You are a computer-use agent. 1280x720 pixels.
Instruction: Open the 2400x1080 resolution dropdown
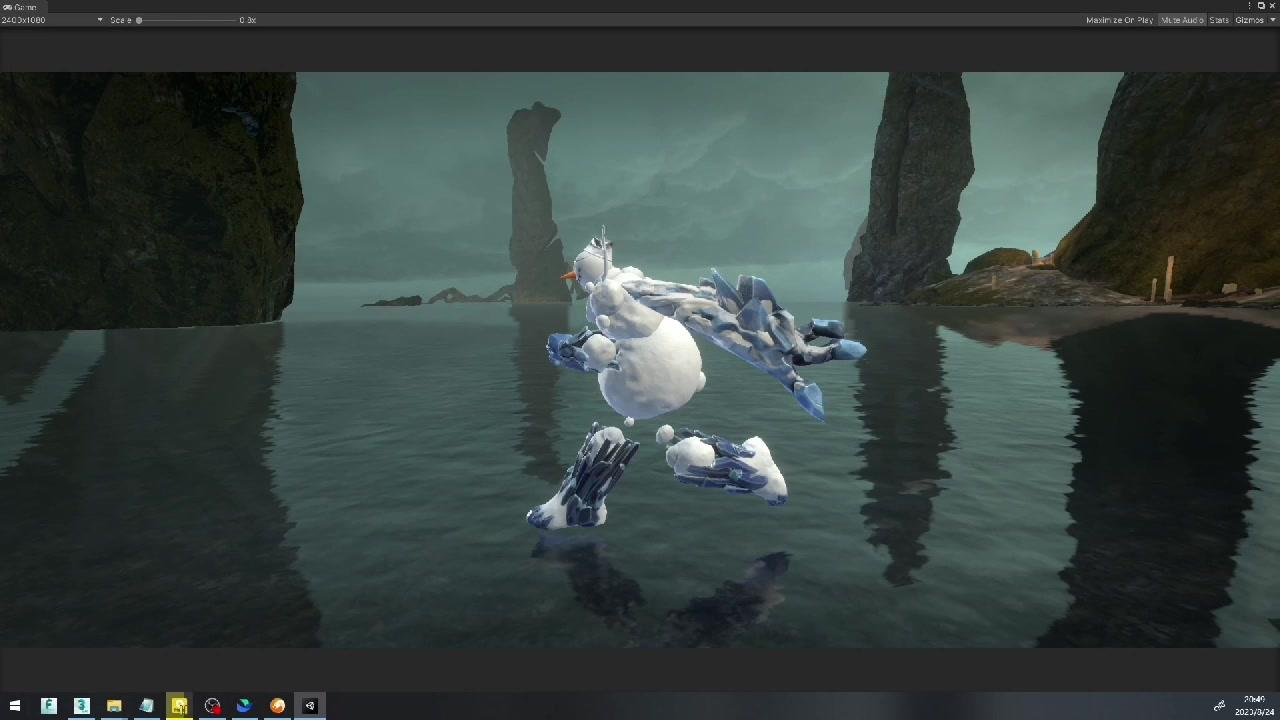(x=52, y=20)
